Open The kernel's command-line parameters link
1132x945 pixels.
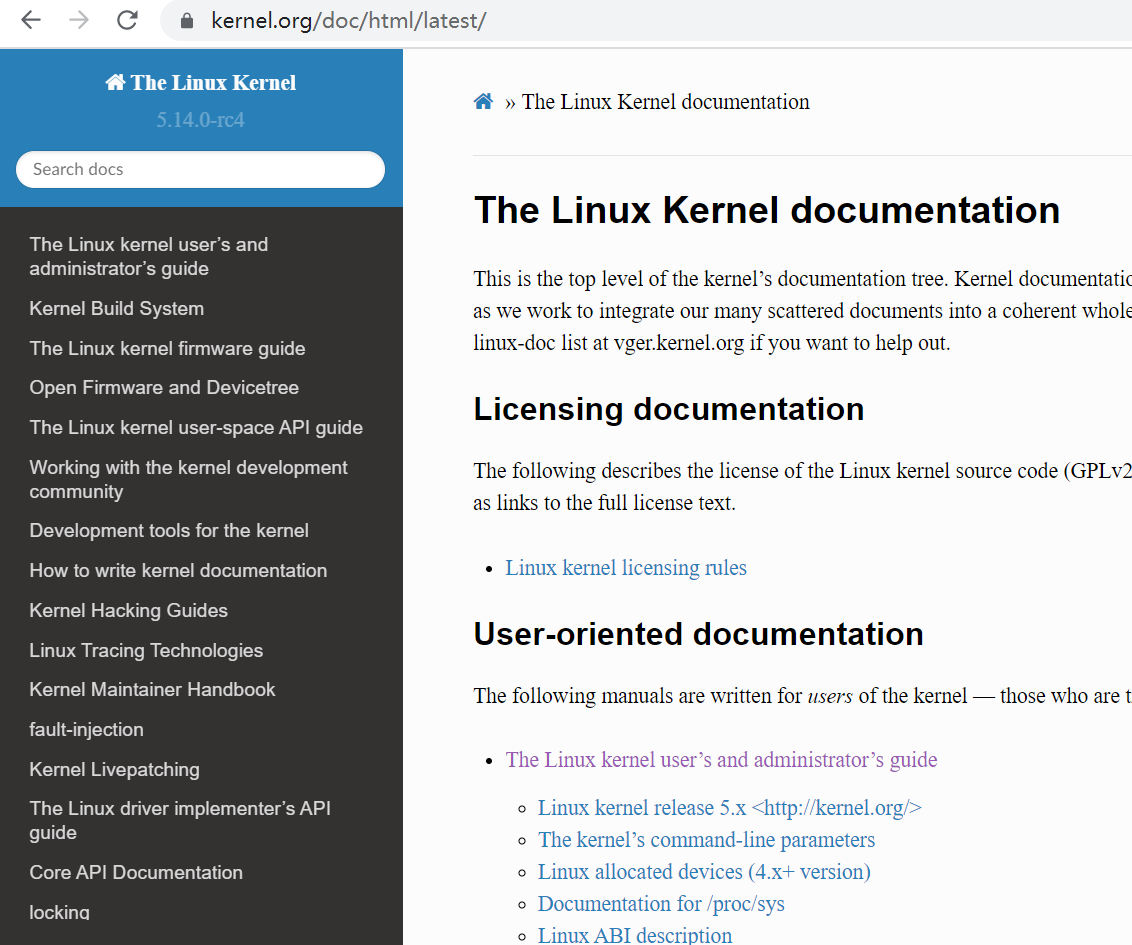coord(706,840)
